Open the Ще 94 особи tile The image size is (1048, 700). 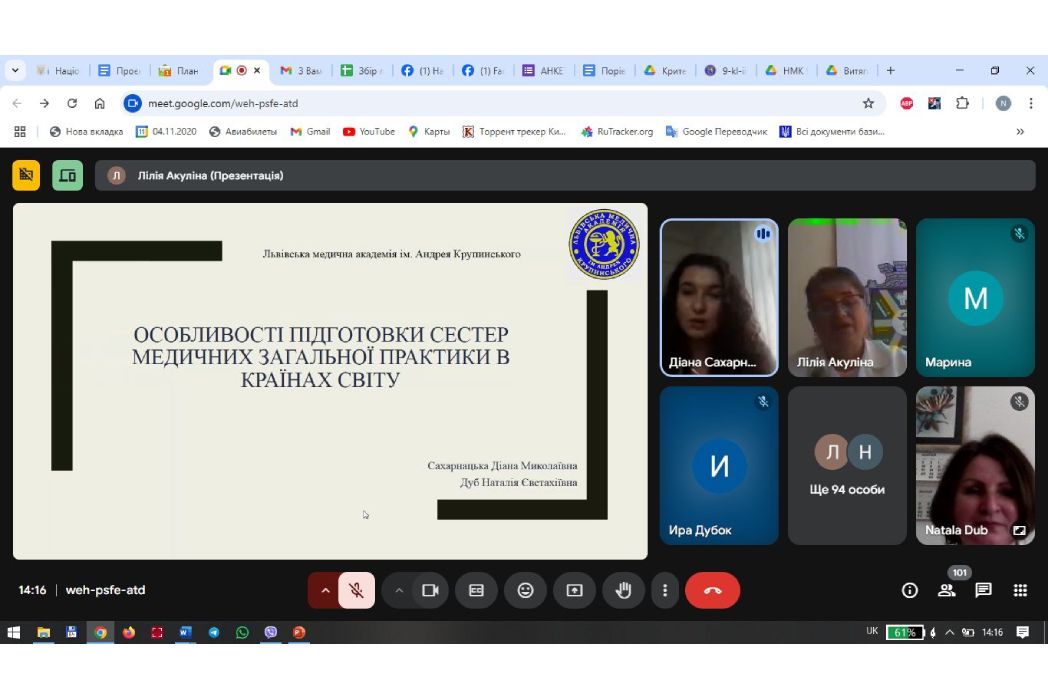(847, 465)
